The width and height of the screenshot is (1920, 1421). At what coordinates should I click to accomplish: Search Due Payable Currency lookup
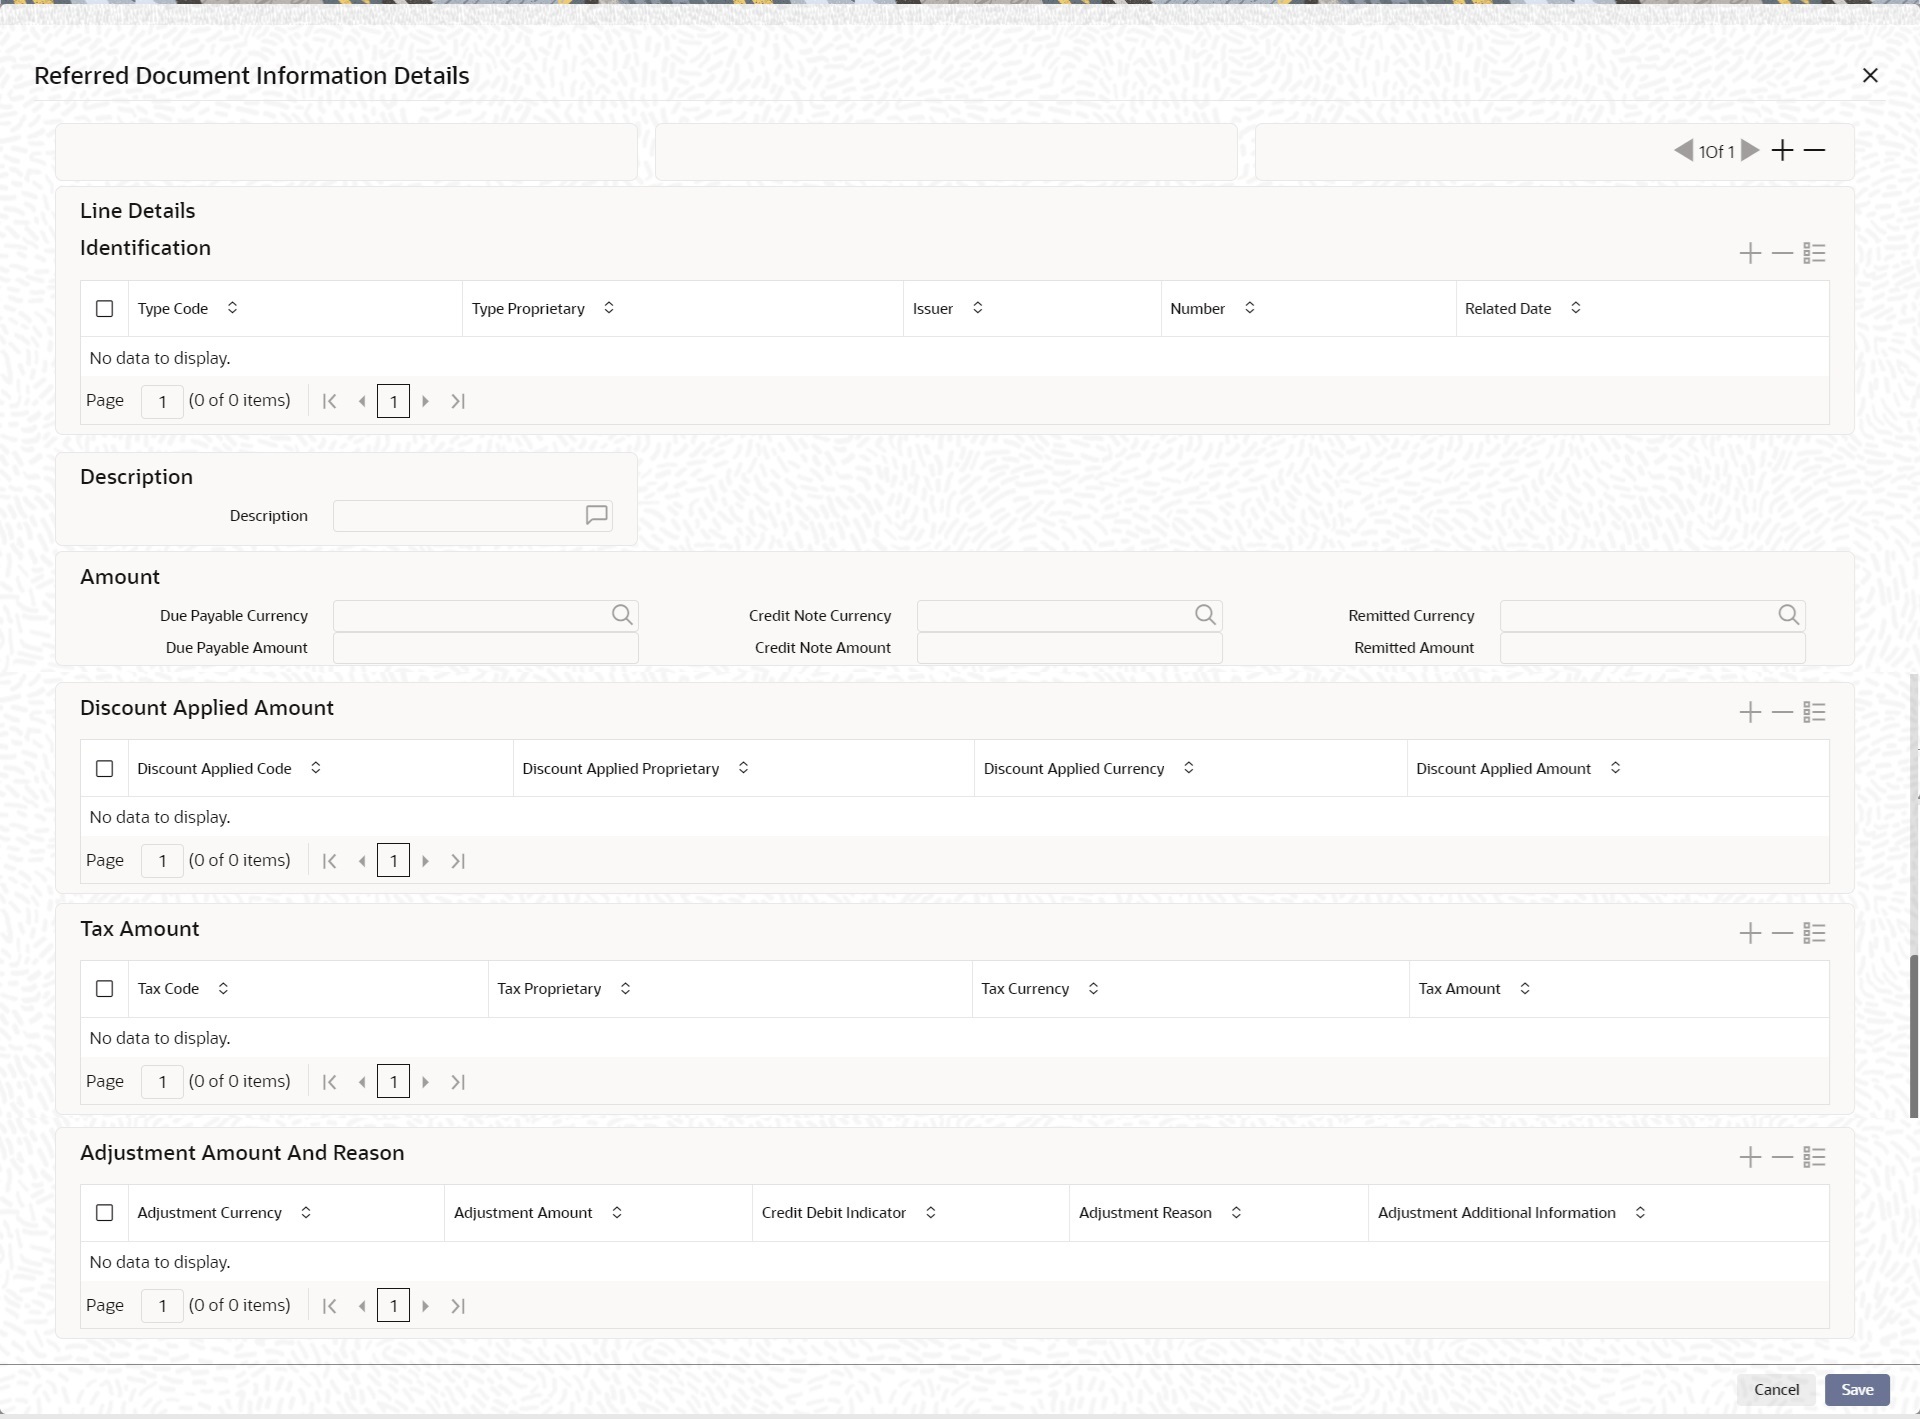[622, 616]
